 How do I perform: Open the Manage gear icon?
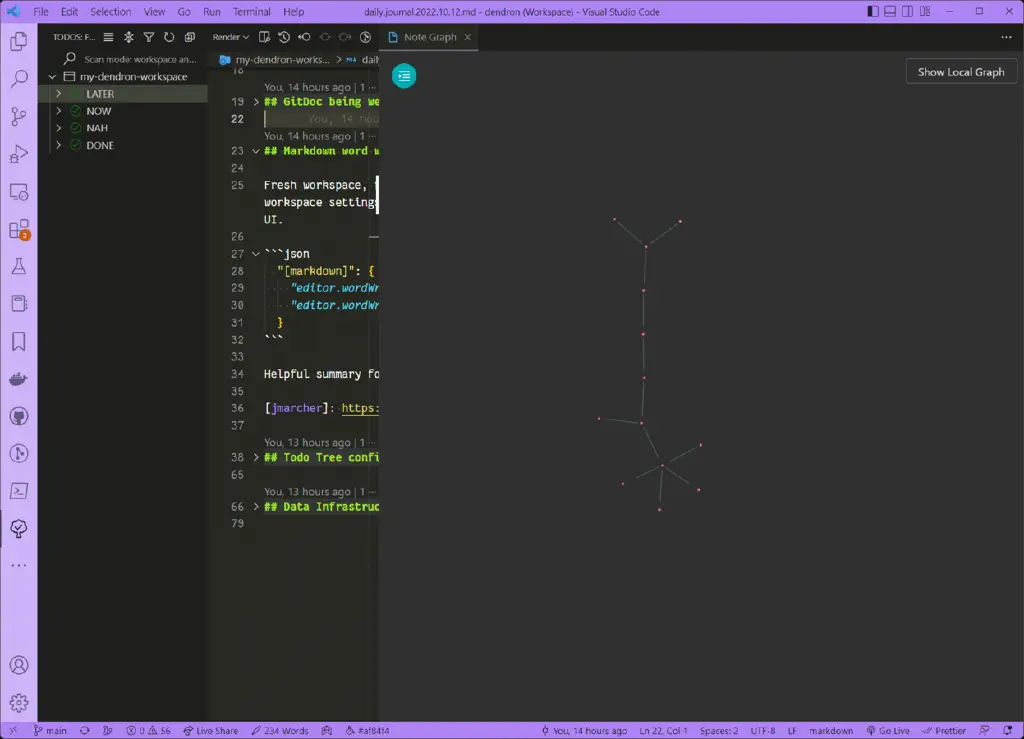tap(19, 703)
